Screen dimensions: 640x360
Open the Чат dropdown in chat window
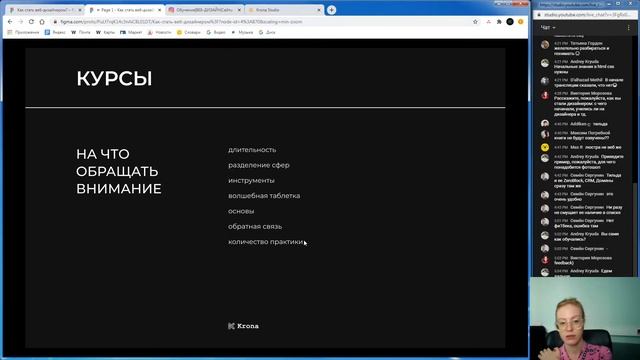click(x=548, y=27)
